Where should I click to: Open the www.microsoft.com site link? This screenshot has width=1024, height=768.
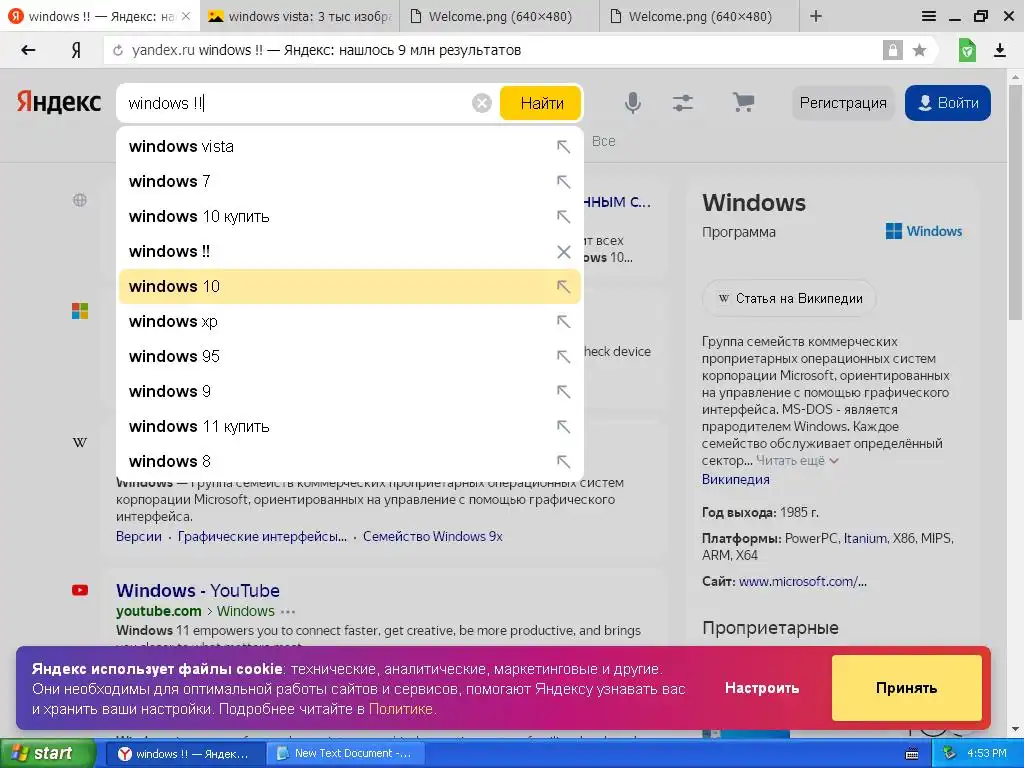click(x=803, y=581)
